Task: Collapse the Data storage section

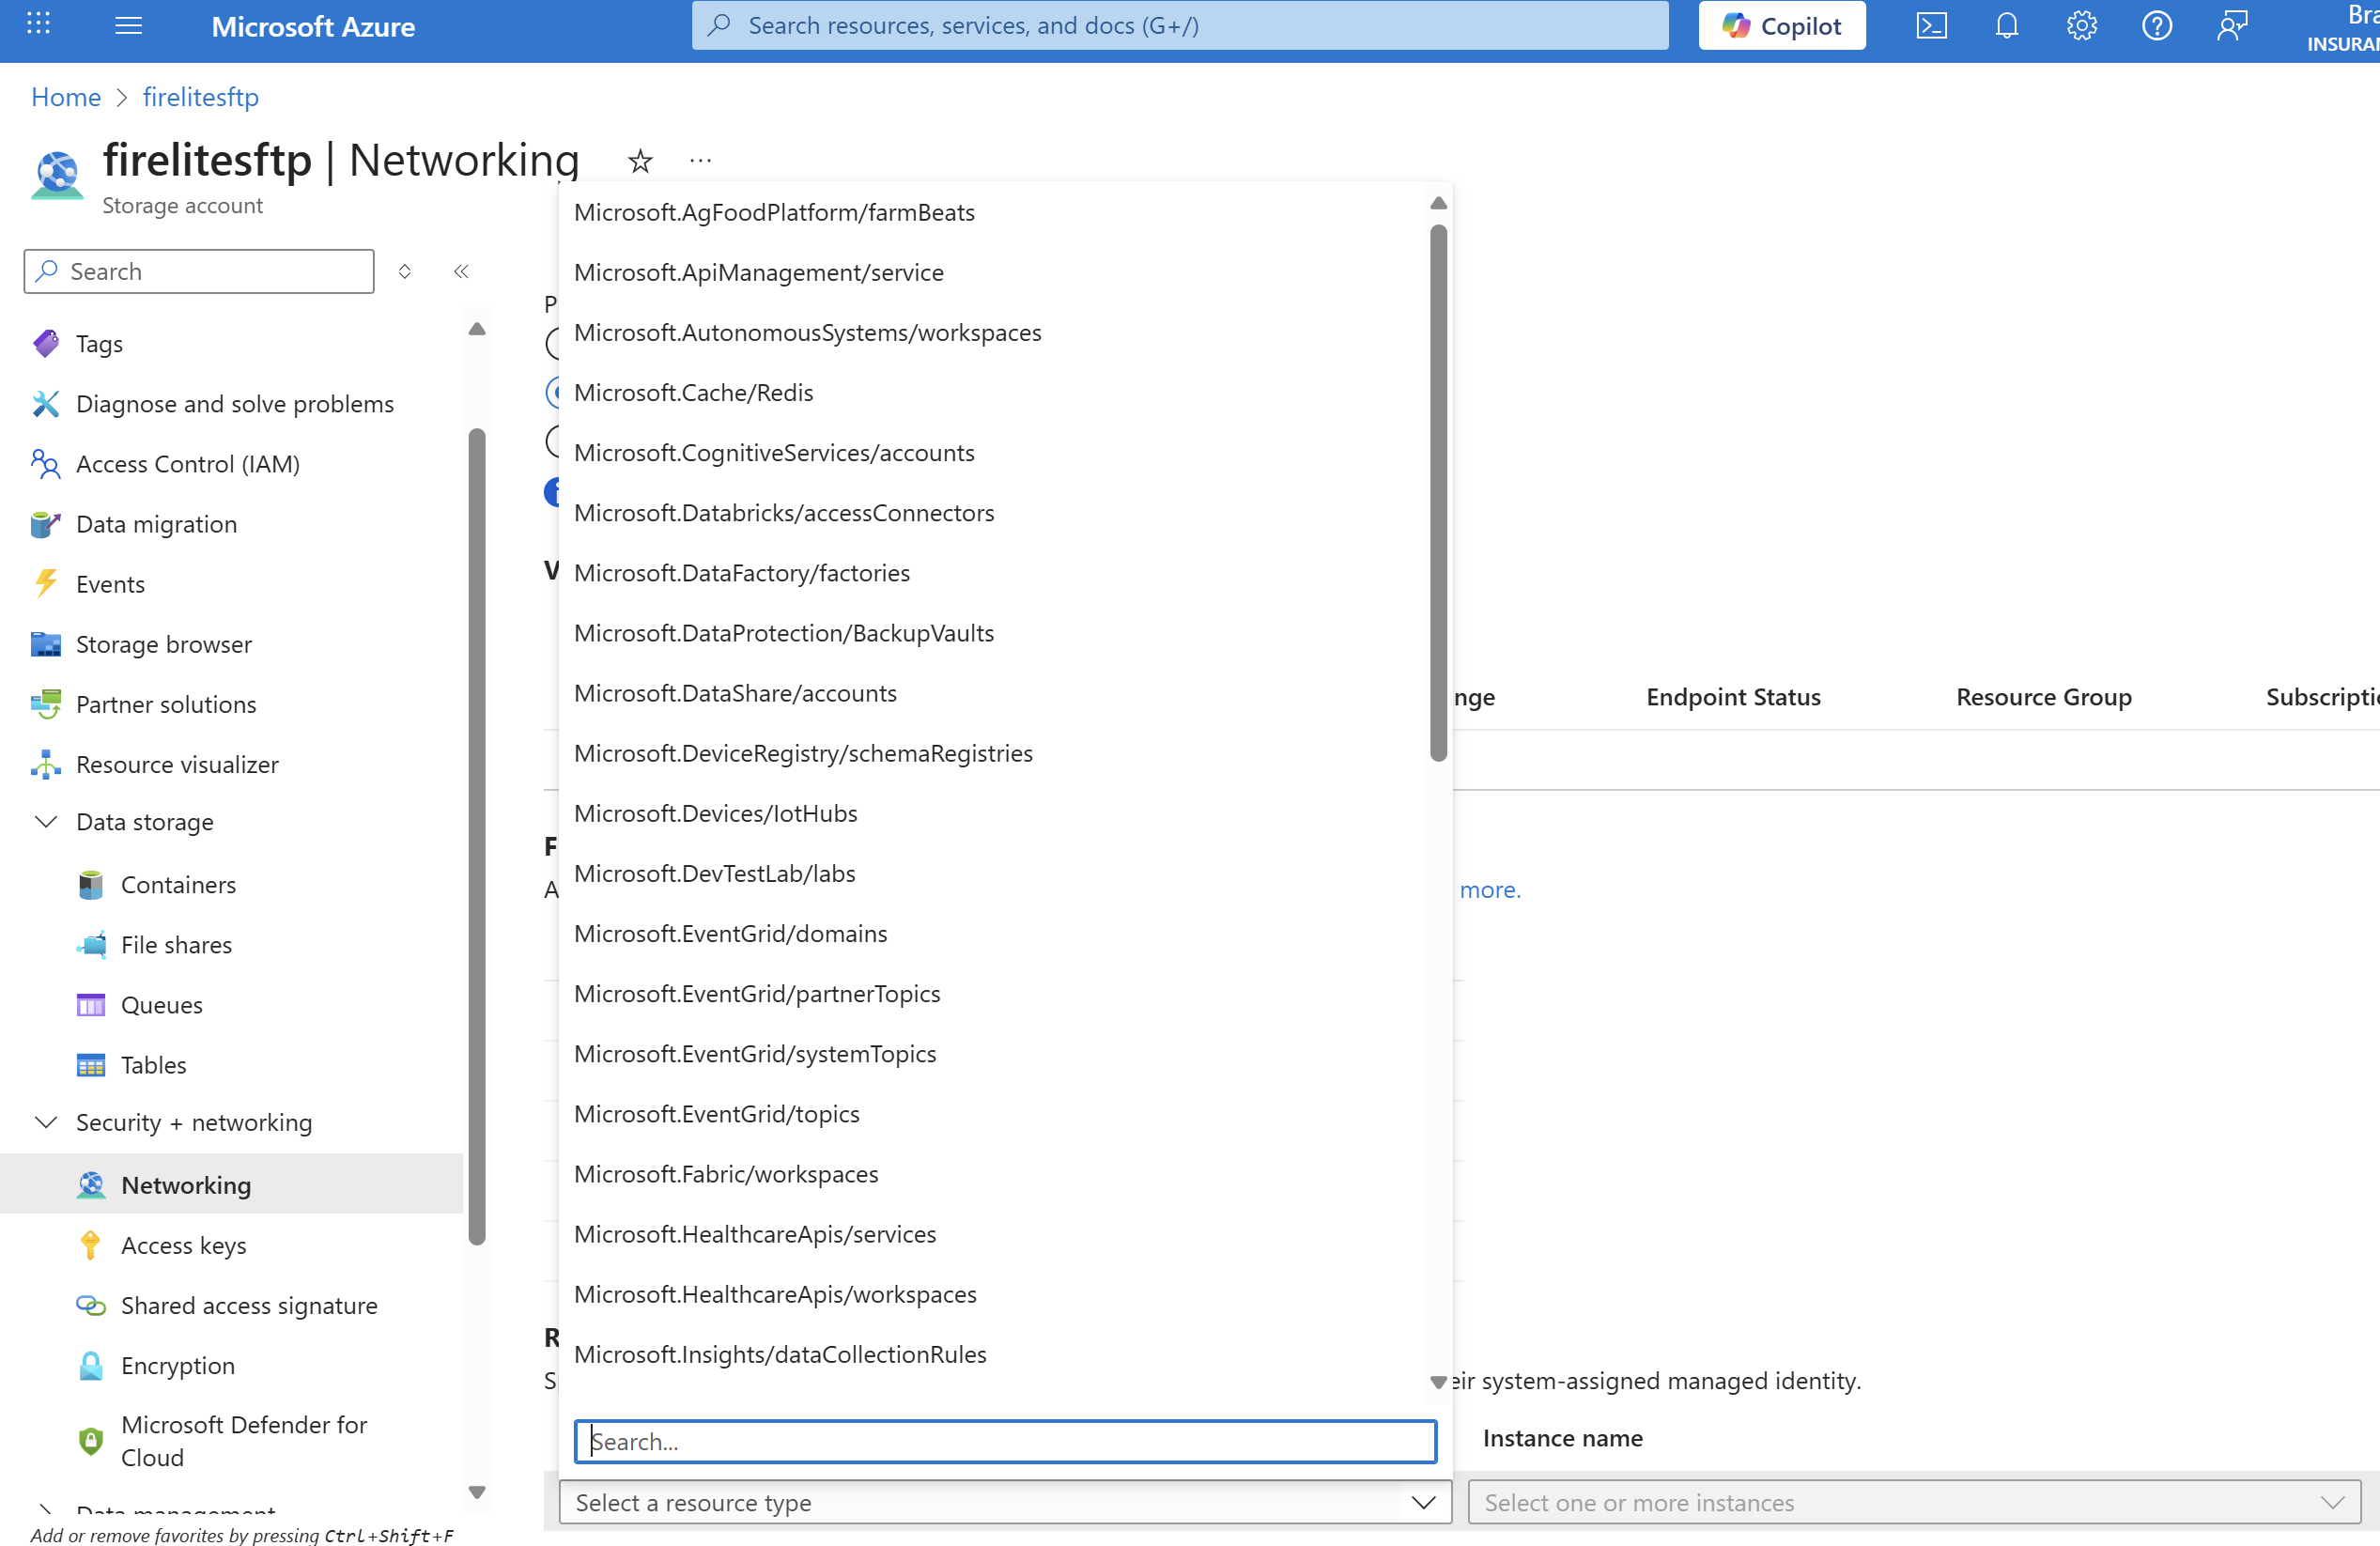Action: click(x=45, y=821)
